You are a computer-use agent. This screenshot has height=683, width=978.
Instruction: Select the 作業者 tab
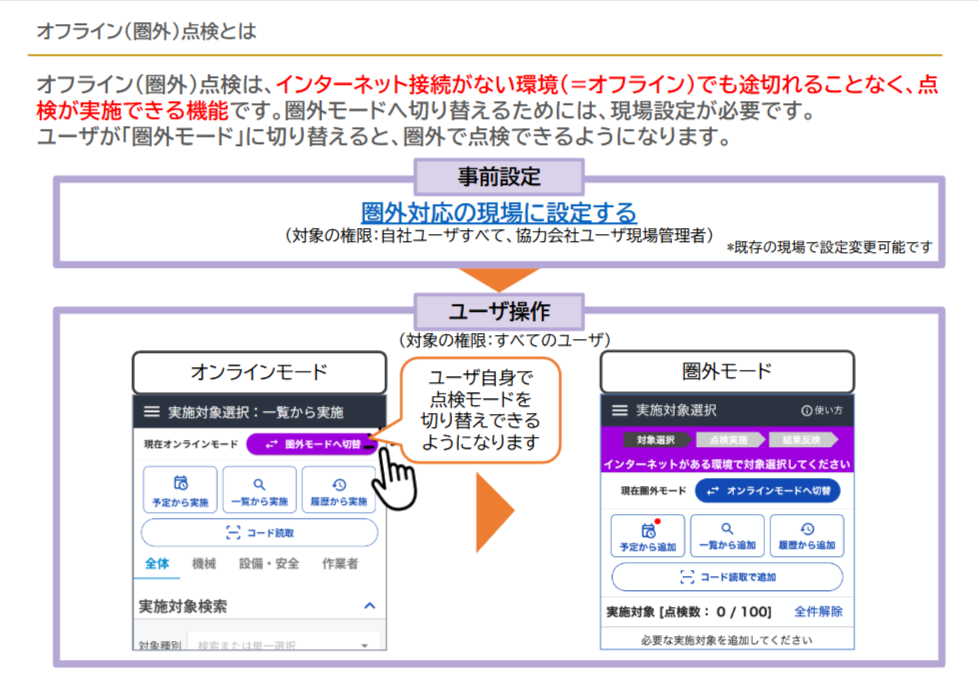tap(340, 564)
